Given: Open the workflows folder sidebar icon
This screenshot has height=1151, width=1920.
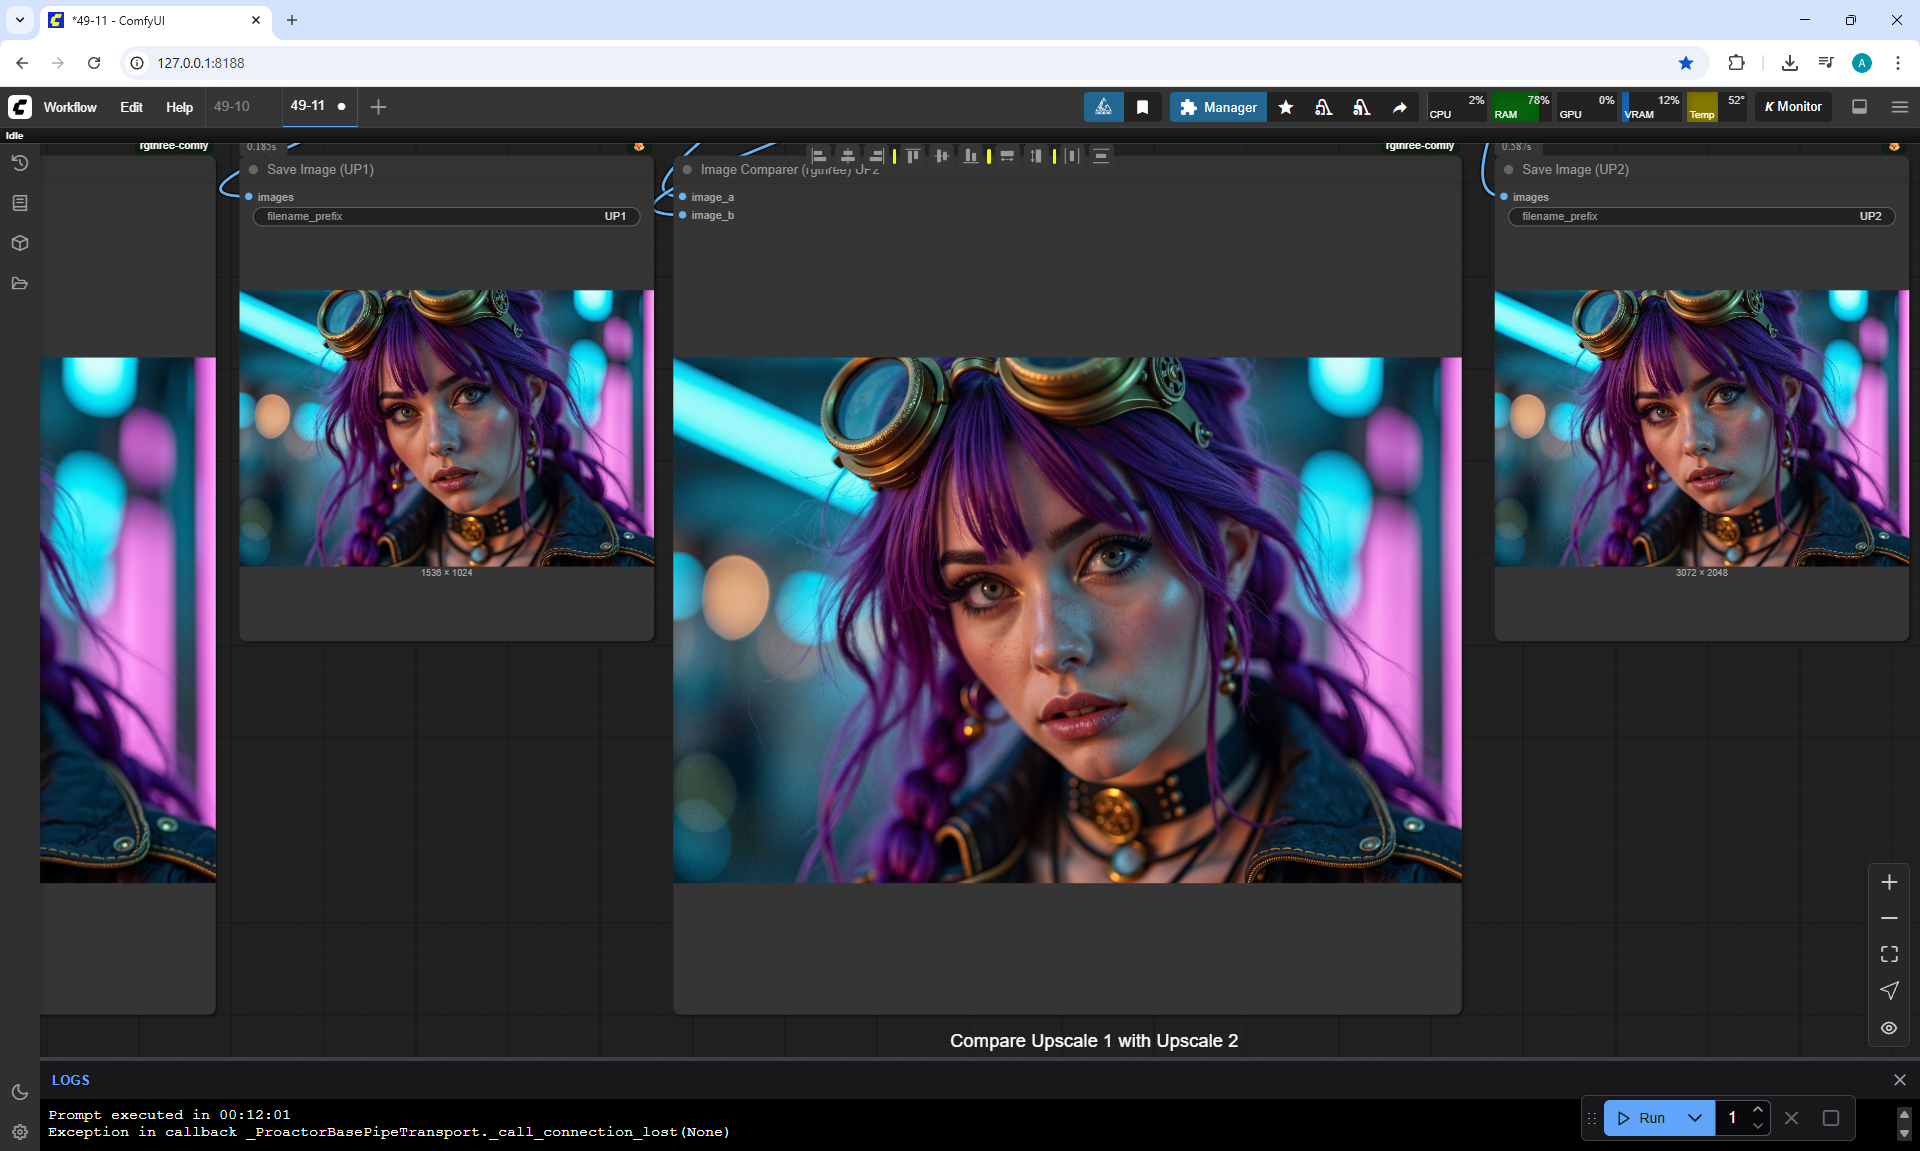Looking at the screenshot, I should (19, 283).
